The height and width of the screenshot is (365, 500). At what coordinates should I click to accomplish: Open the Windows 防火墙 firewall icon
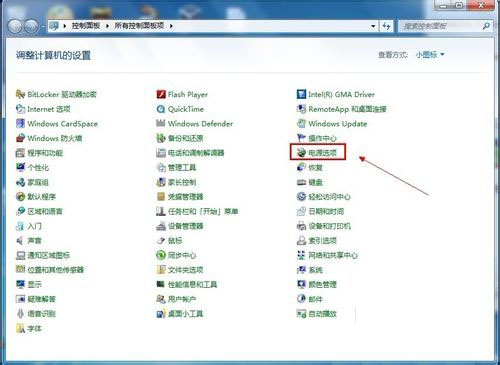(x=21, y=138)
